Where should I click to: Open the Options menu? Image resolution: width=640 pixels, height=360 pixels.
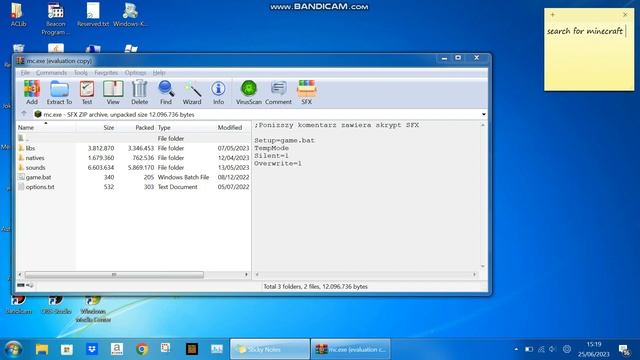(135, 73)
